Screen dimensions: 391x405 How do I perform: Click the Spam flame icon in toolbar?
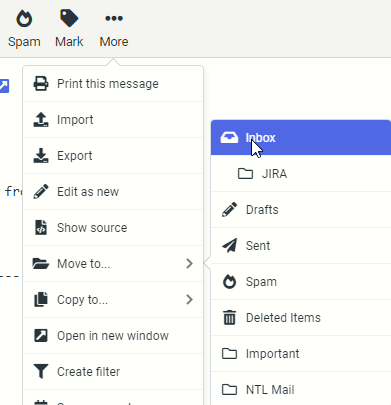(24, 18)
